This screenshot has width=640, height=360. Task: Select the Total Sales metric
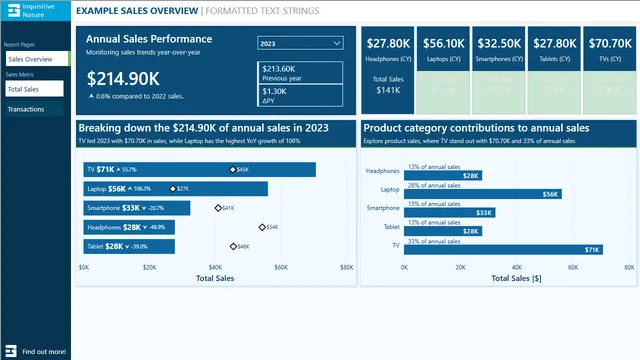34,89
